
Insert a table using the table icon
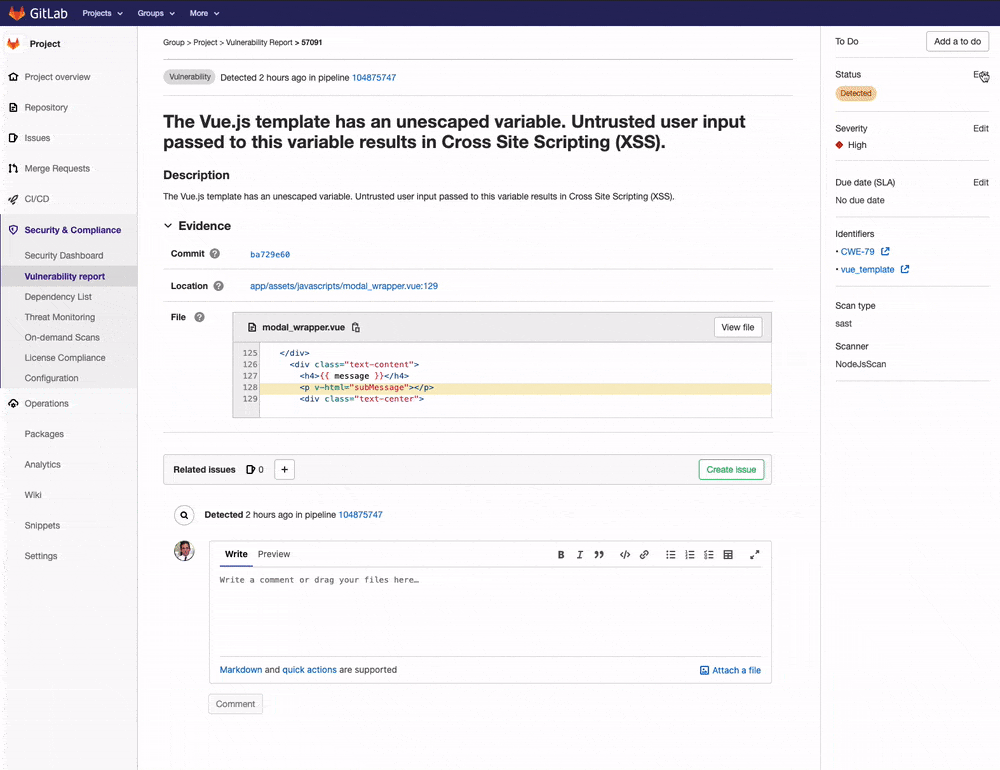click(x=728, y=554)
